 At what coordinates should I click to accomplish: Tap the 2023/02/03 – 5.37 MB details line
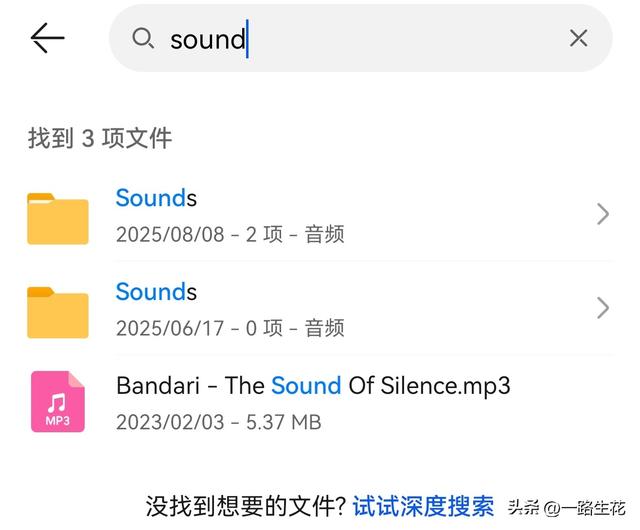pos(218,422)
